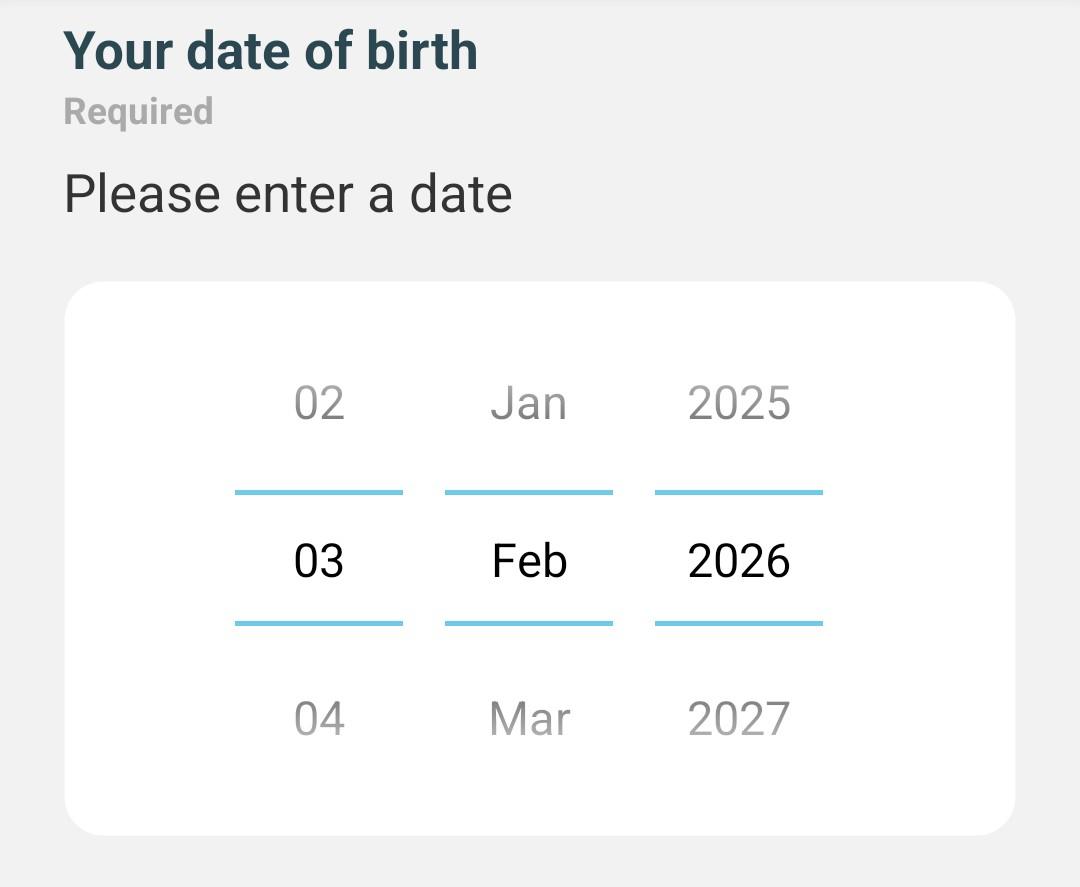Click the blue divider above 2026
This screenshot has height=887, width=1080.
tap(739, 492)
